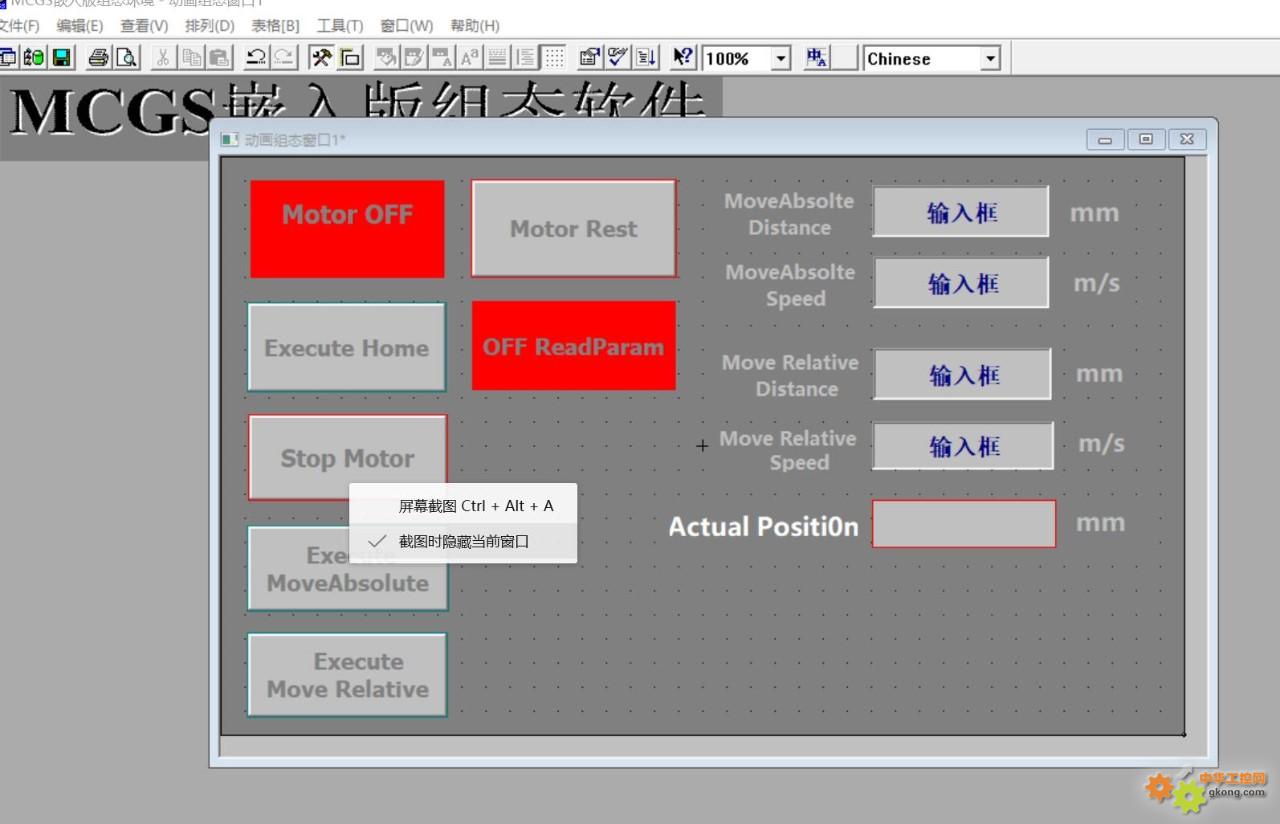This screenshot has width=1280, height=824.
Task: Click the Paste clipboard icon
Action: point(219,58)
